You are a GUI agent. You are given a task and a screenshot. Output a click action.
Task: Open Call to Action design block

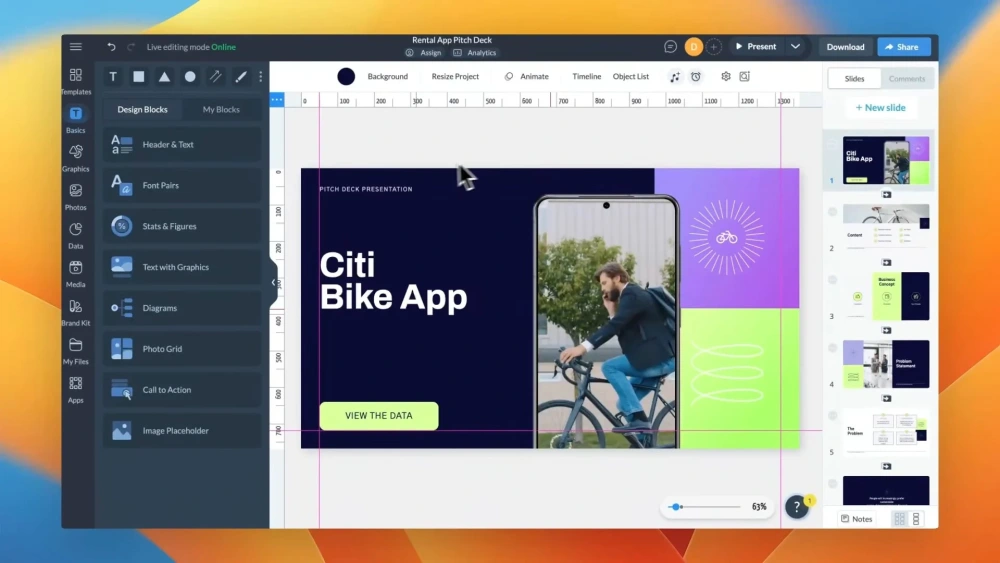coord(182,390)
